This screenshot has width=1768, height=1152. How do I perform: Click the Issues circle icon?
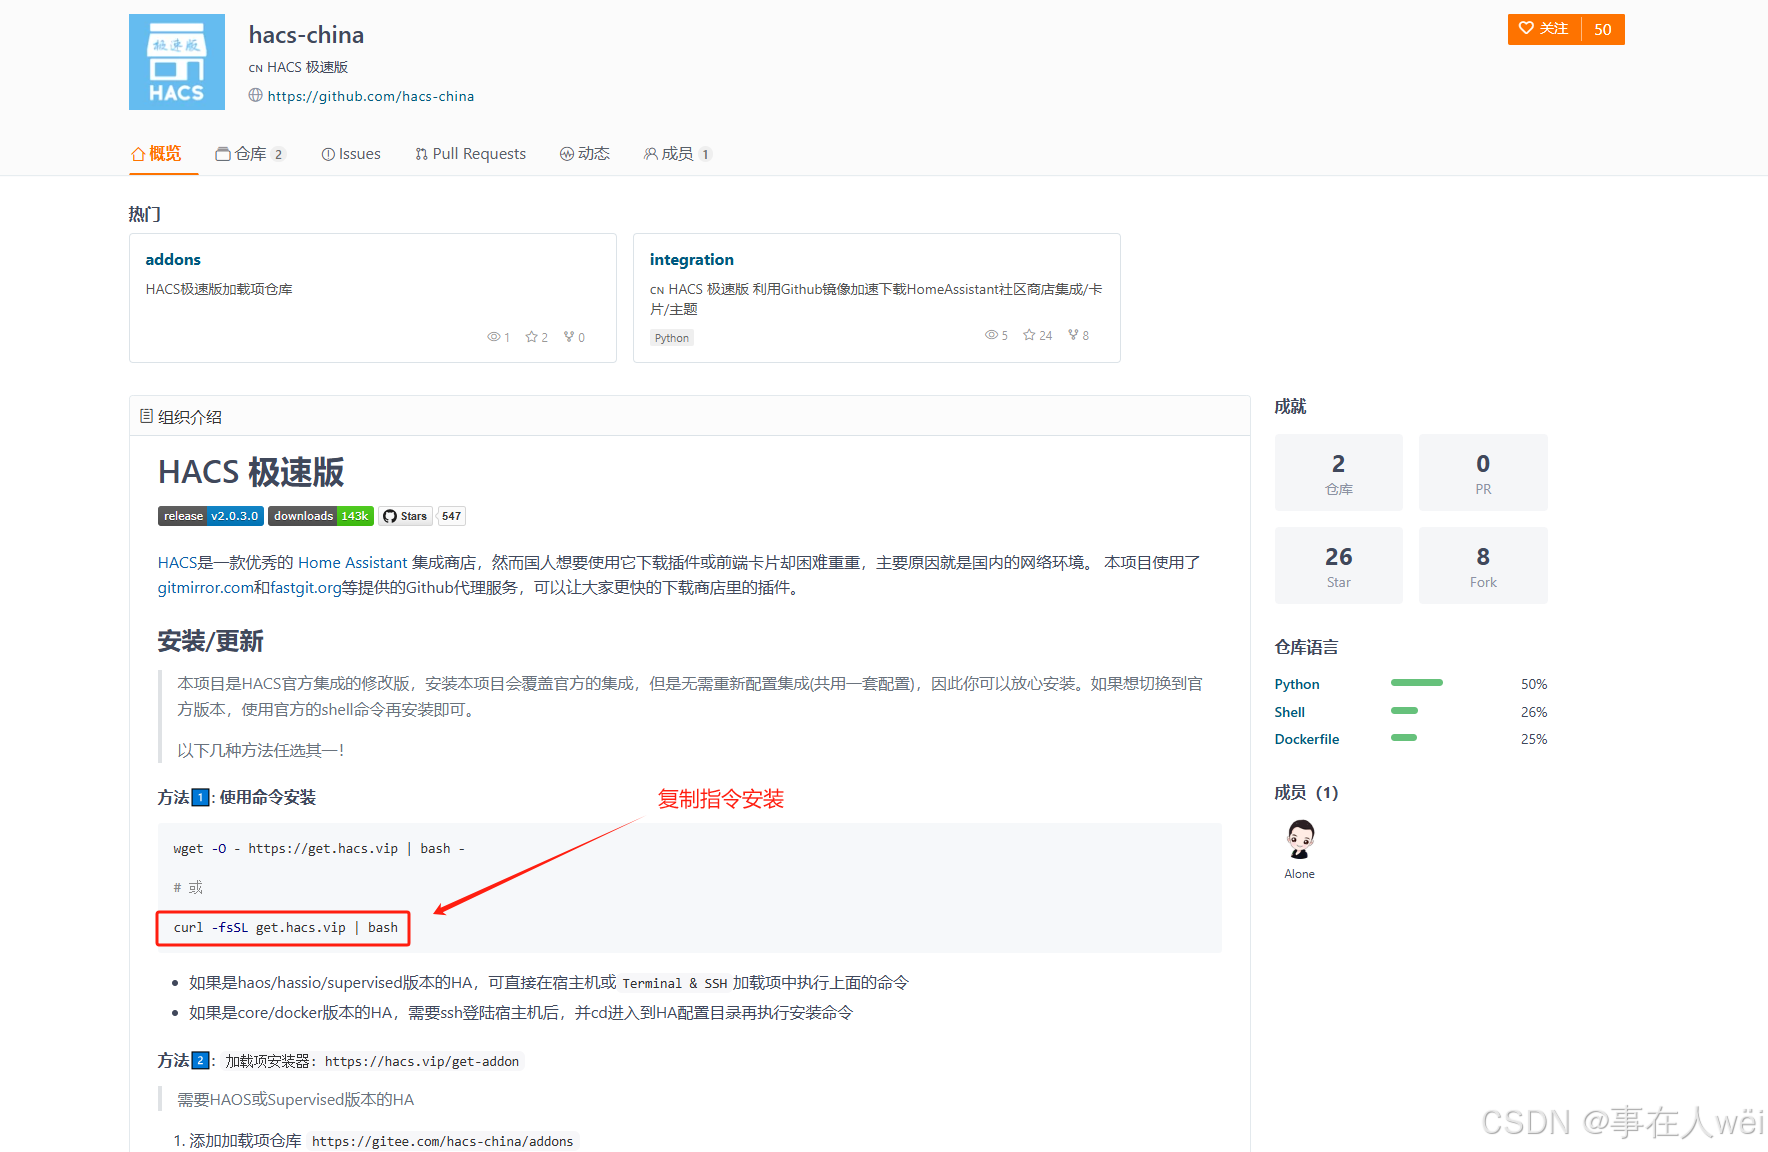pyautogui.click(x=328, y=154)
